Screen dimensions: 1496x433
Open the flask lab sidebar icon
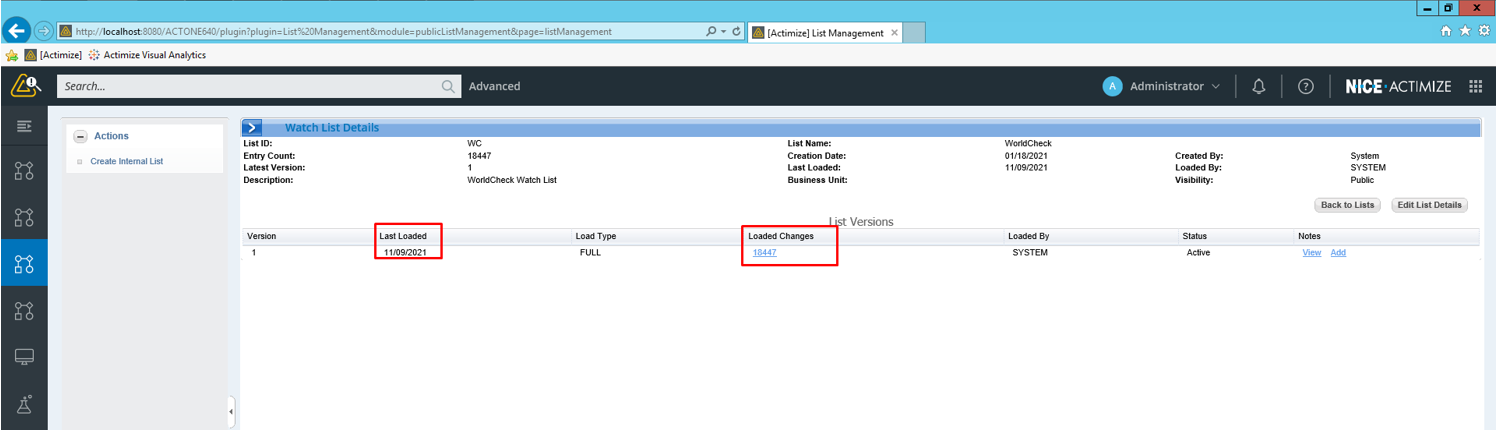(x=24, y=404)
